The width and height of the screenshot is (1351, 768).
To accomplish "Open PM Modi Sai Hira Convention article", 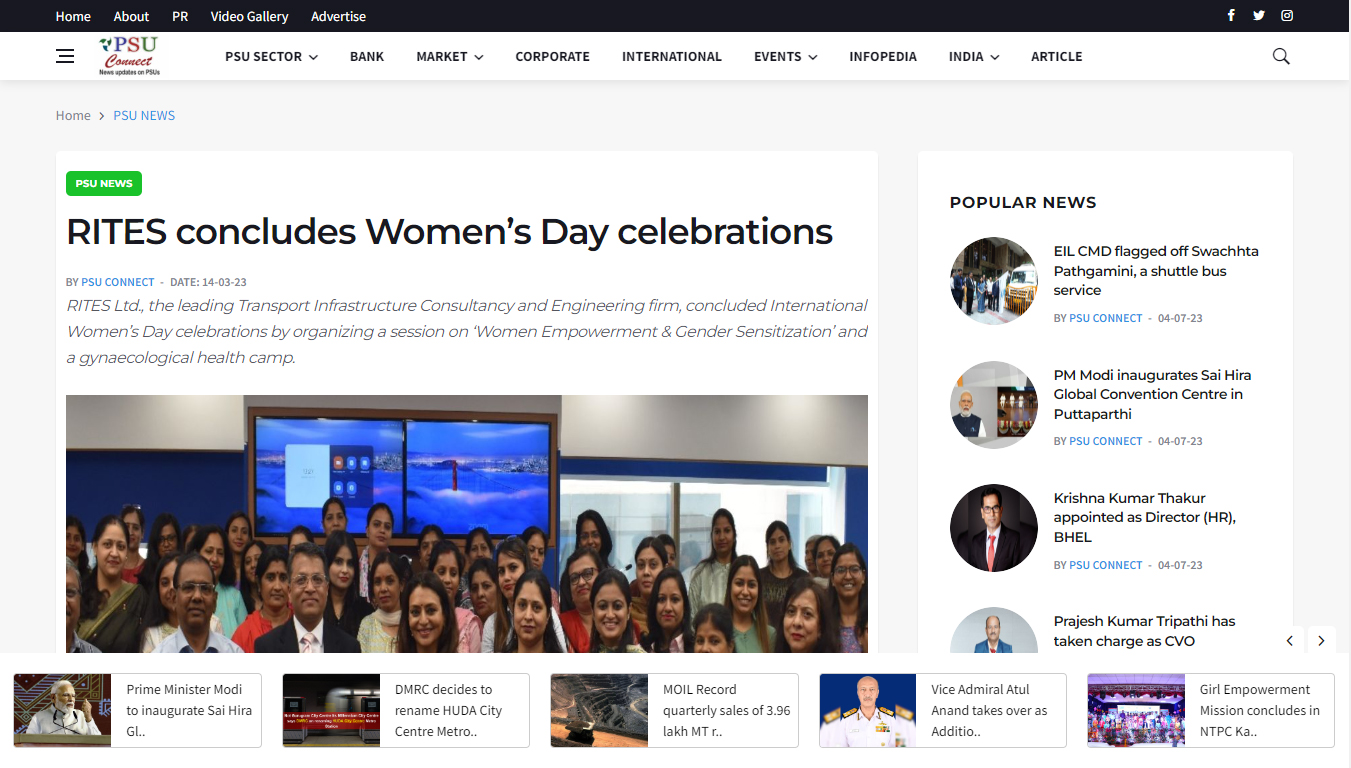I will (x=1152, y=394).
